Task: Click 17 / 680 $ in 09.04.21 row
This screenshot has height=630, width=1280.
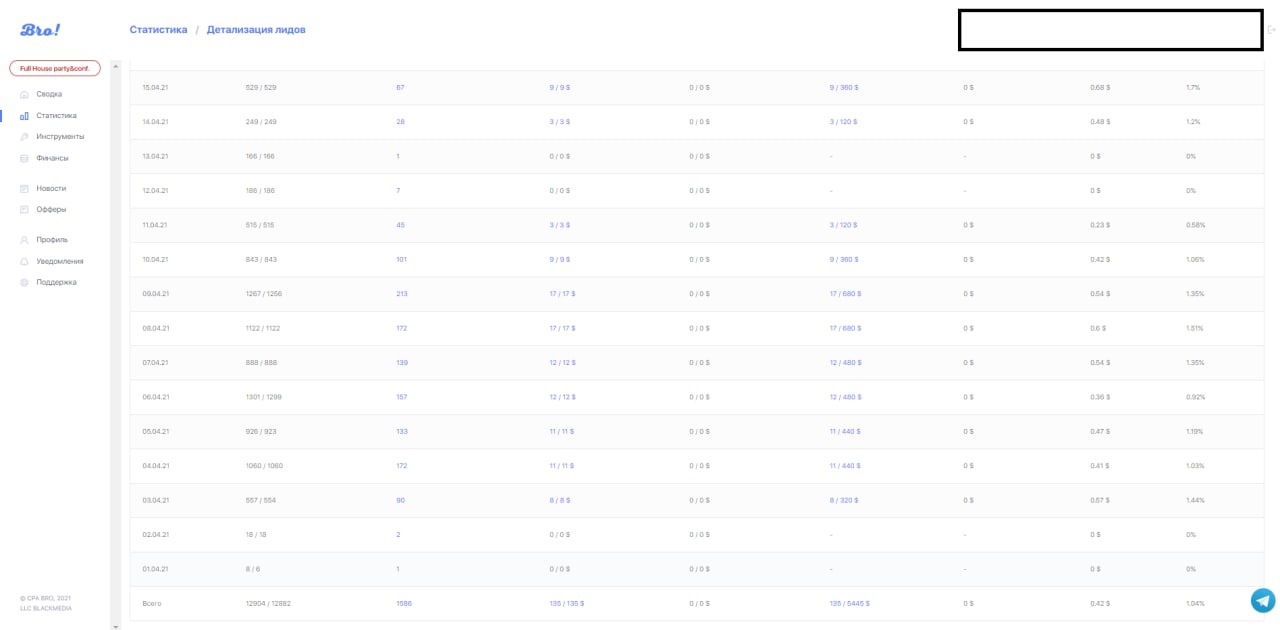Action: pos(846,294)
